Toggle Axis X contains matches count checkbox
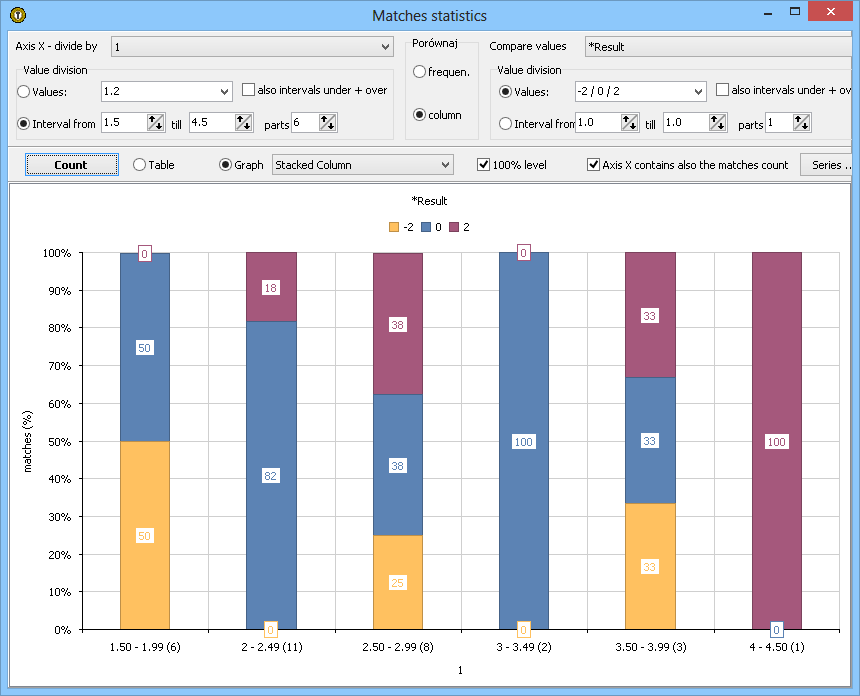 coord(594,165)
